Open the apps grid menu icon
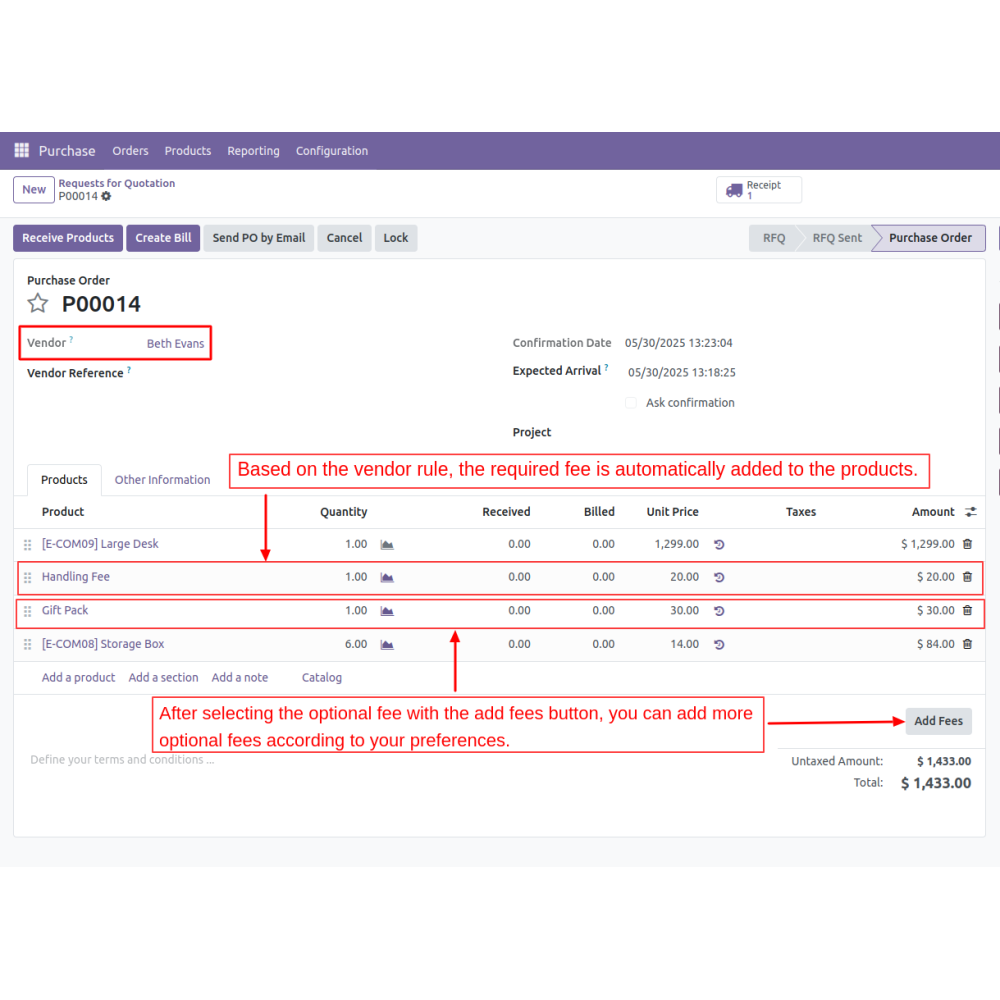The height and width of the screenshot is (1000, 1000). coord(22,151)
